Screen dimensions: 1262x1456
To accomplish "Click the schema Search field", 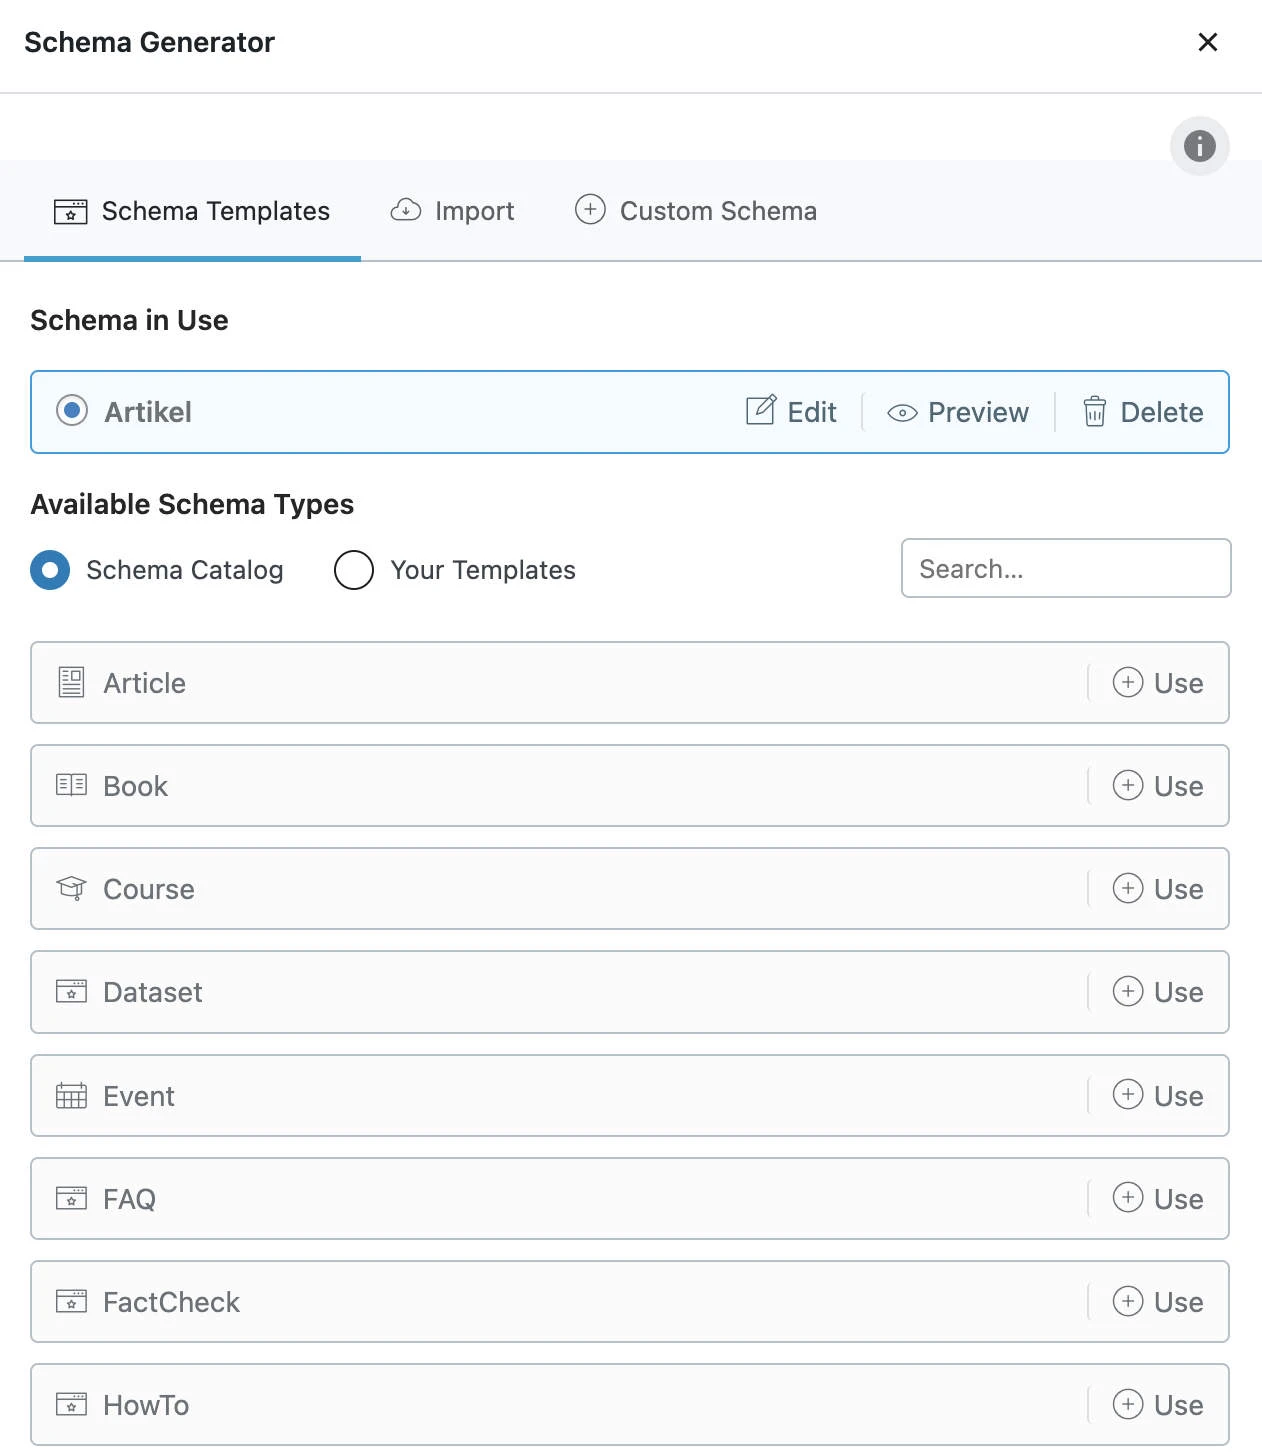I will click(1065, 569).
